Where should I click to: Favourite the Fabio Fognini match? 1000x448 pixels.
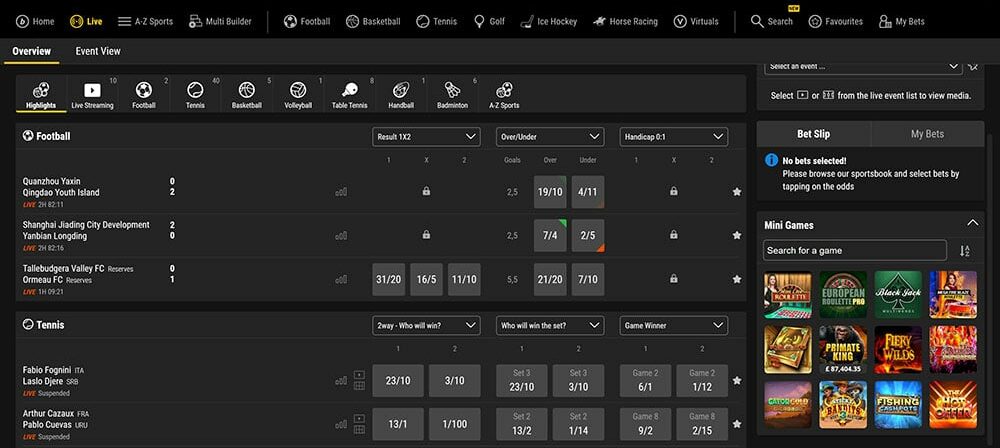(737, 380)
